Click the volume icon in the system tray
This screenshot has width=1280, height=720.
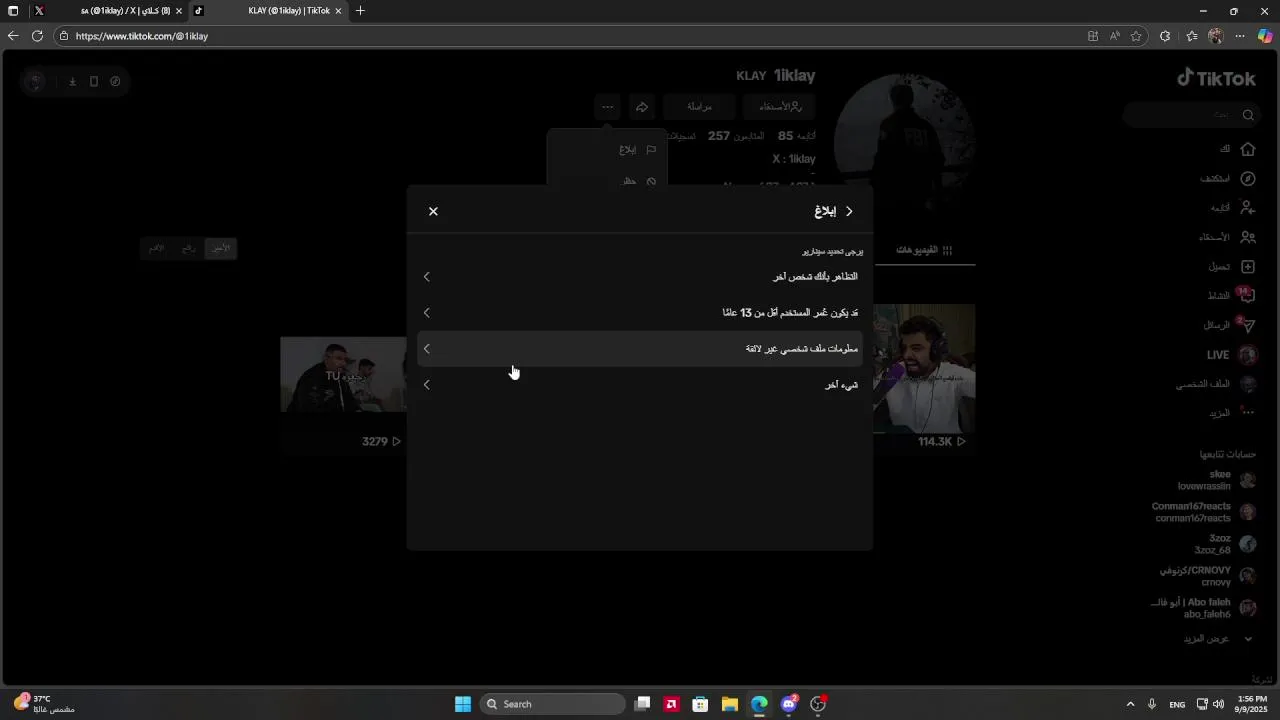tap(1218, 704)
